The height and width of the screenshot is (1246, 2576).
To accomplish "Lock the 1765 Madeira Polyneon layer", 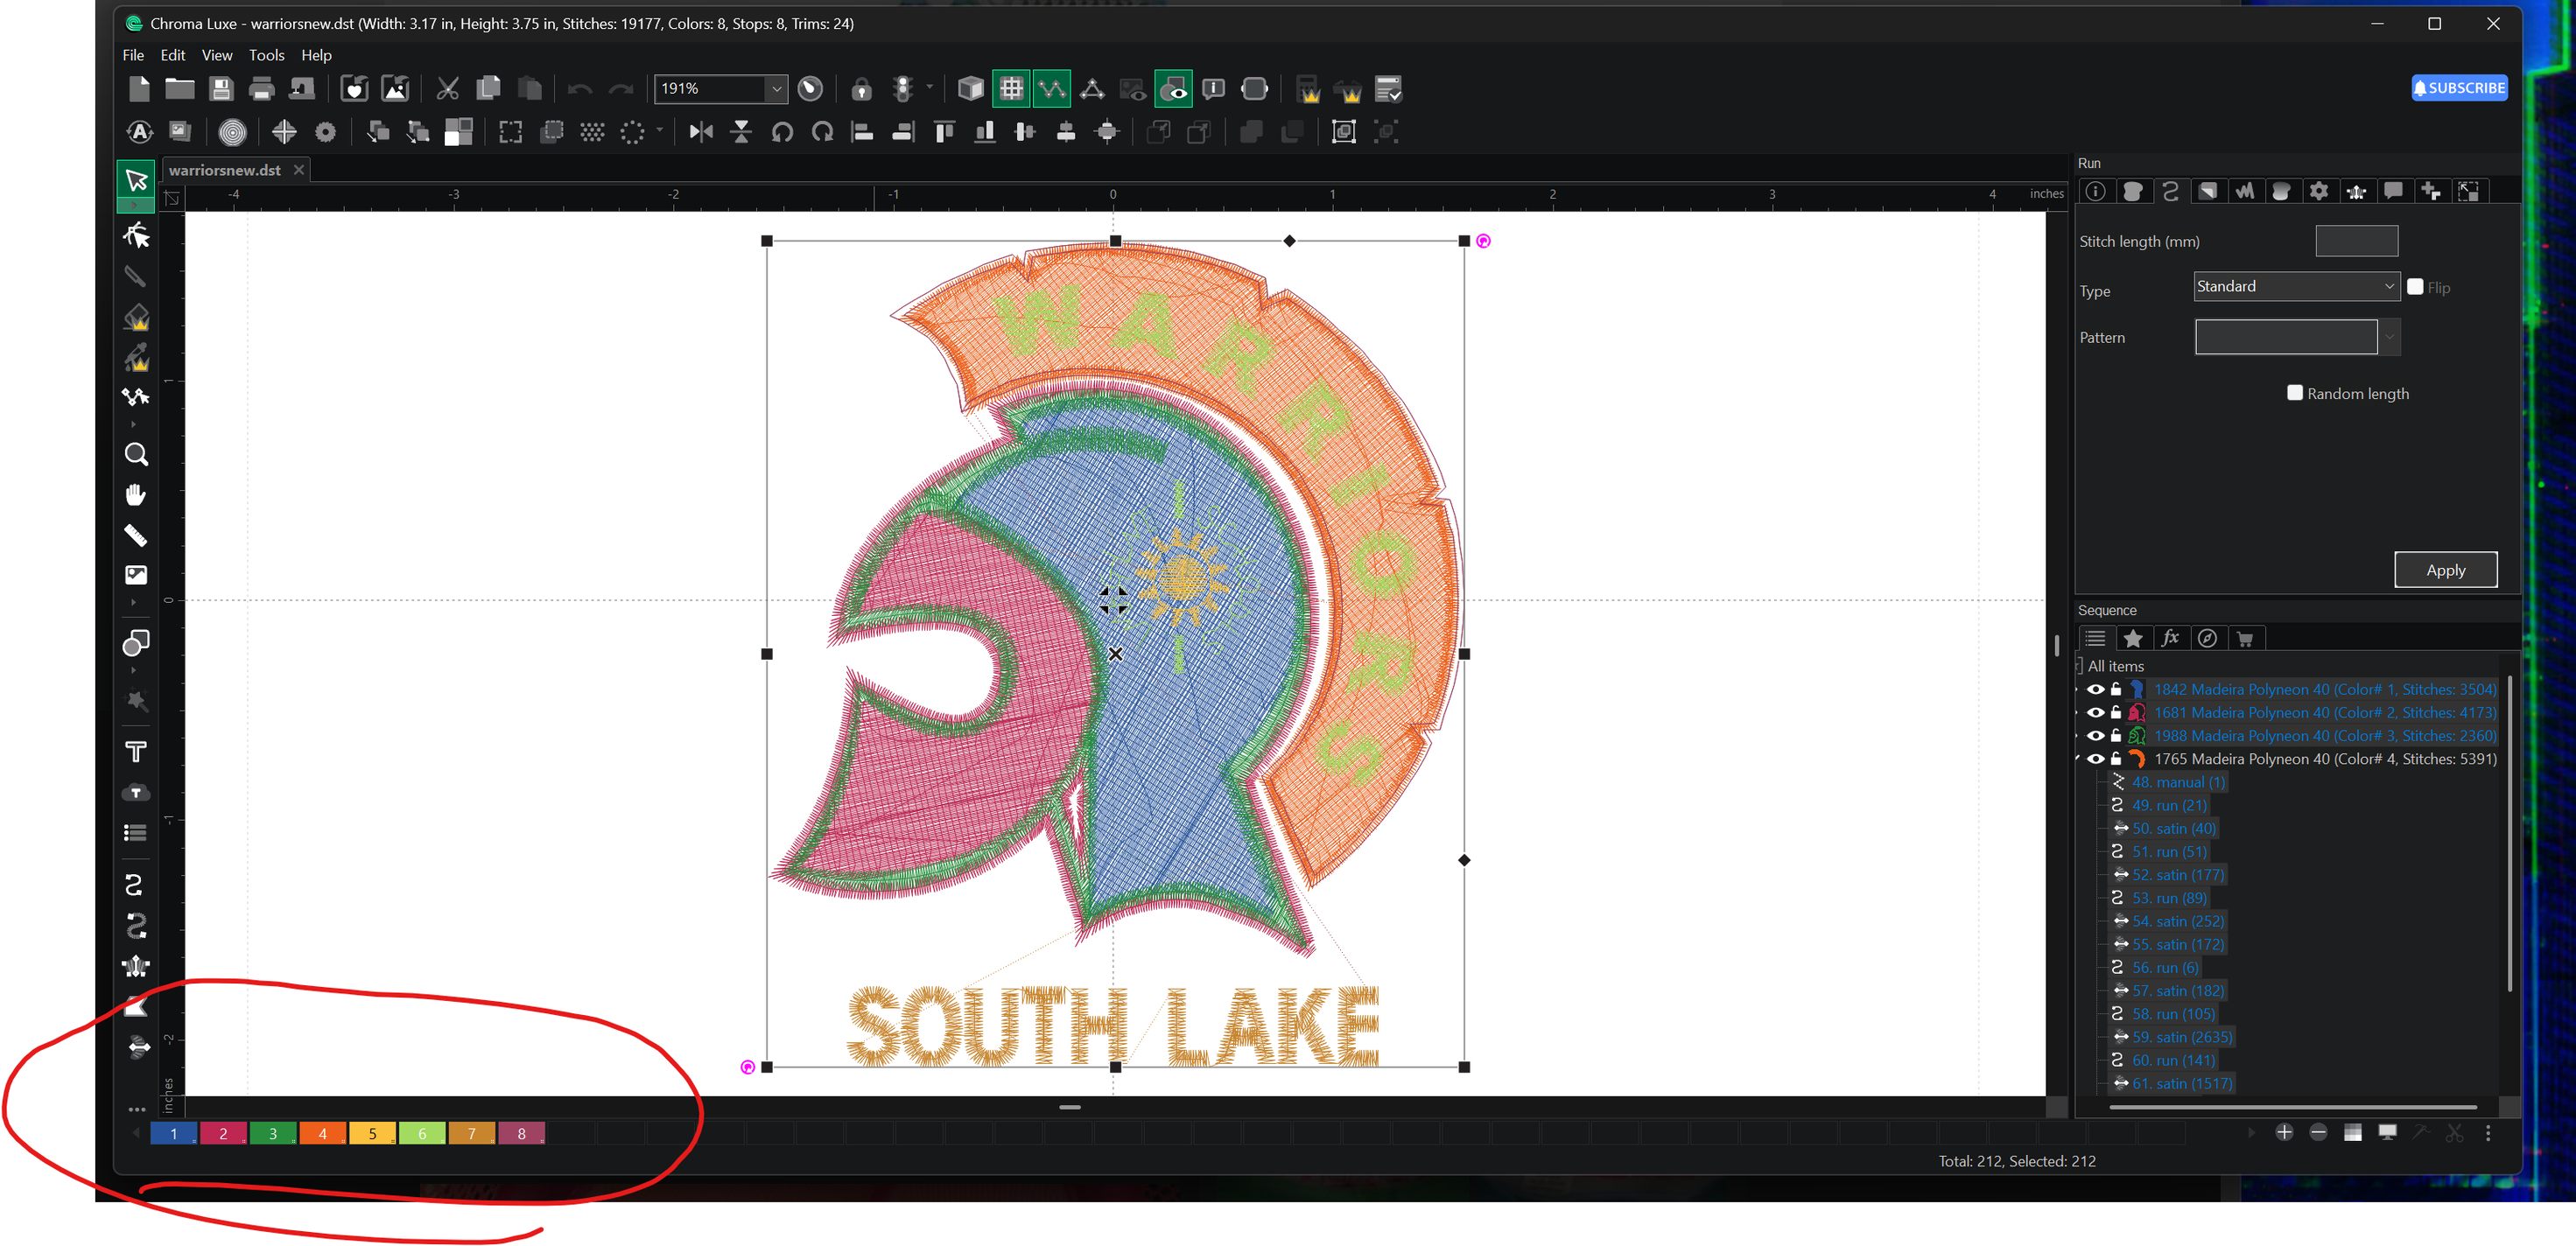I will coord(2116,758).
